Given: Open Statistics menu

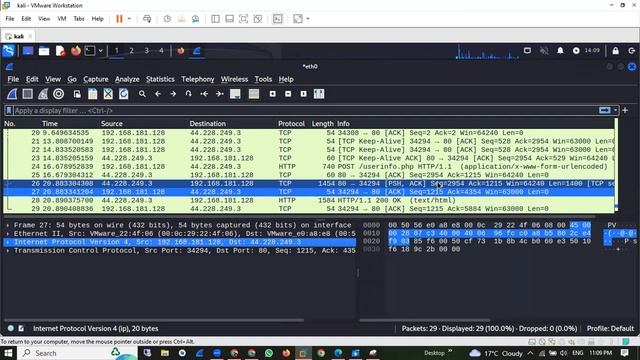Looking at the screenshot, I should coord(160,79).
